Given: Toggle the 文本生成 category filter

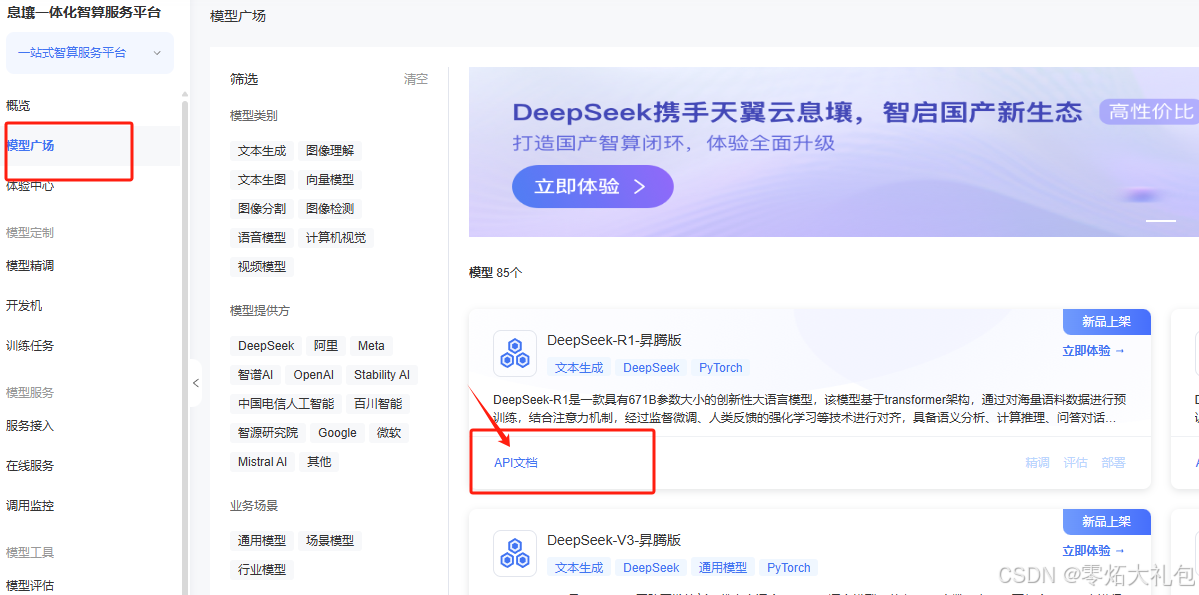Looking at the screenshot, I should pos(262,151).
